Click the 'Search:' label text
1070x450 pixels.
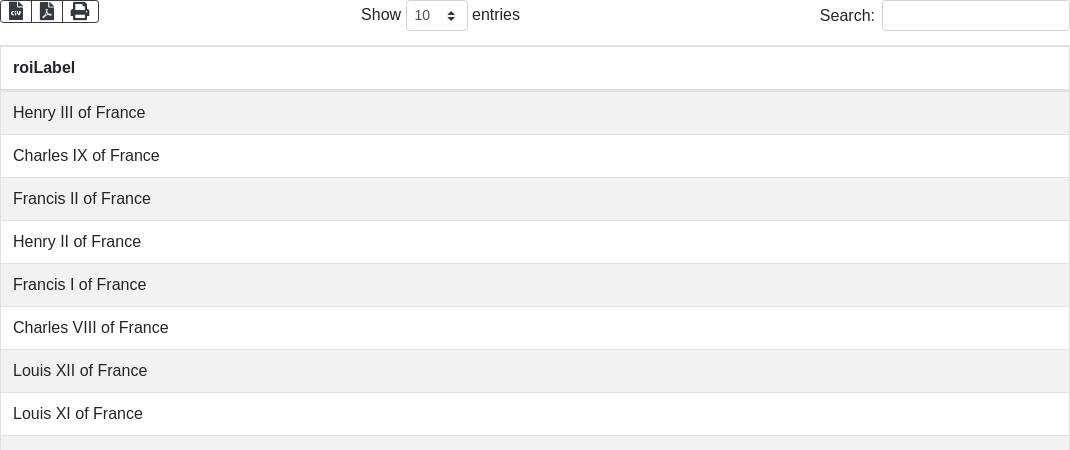coord(847,15)
